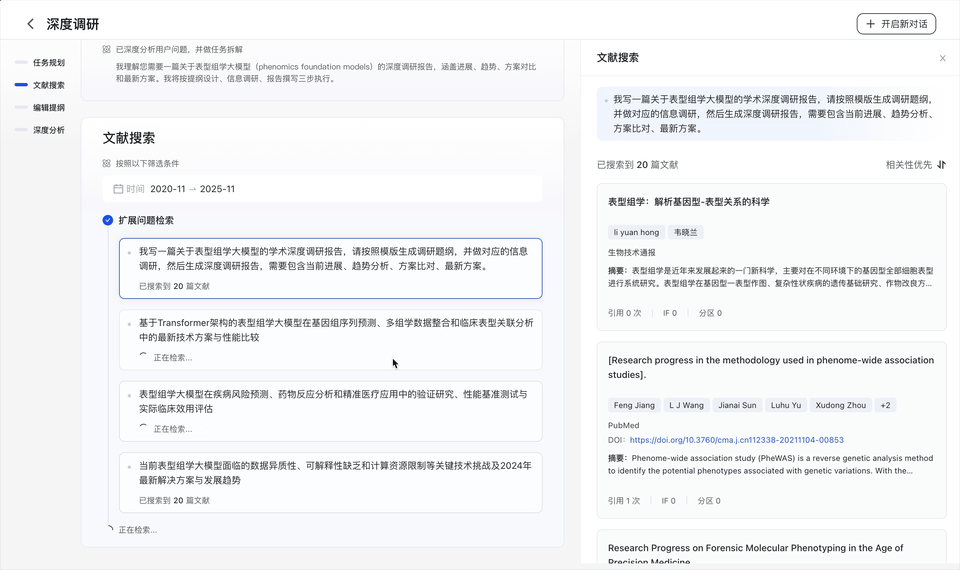Click the 开启新对话 button
This screenshot has width=960, height=570.
click(x=896, y=24)
